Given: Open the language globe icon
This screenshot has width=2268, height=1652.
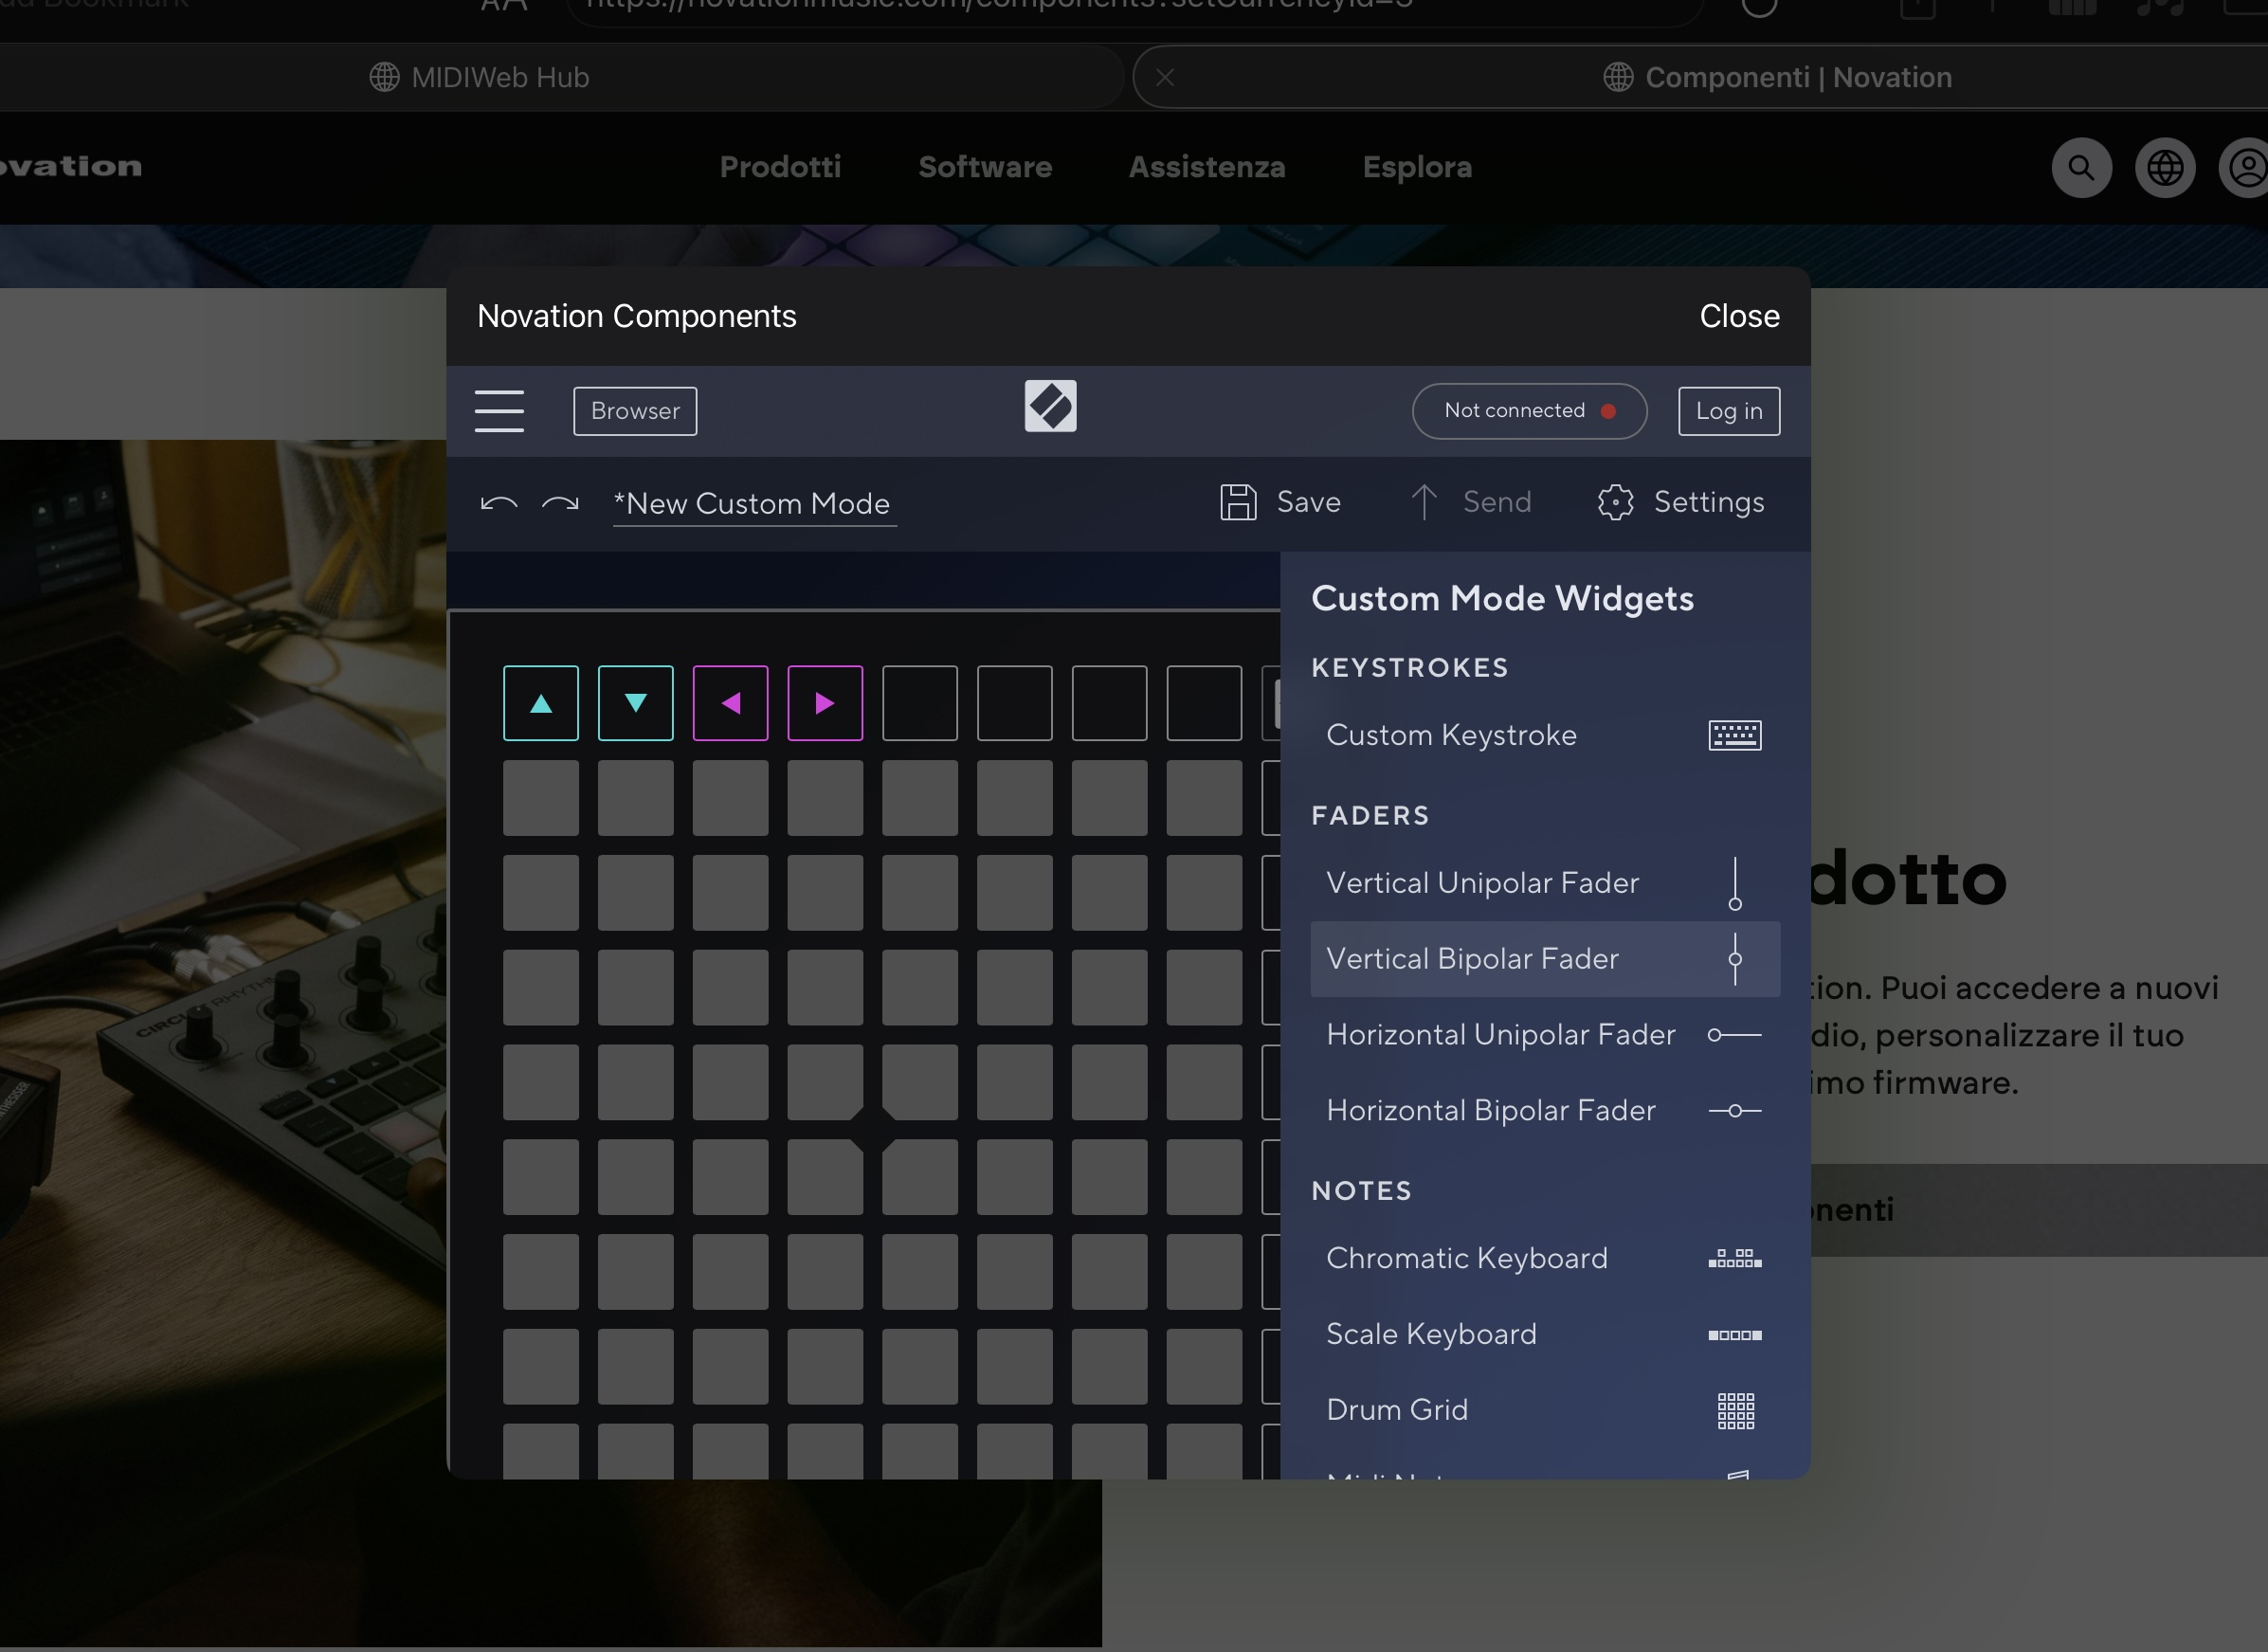Looking at the screenshot, I should (x=2165, y=167).
